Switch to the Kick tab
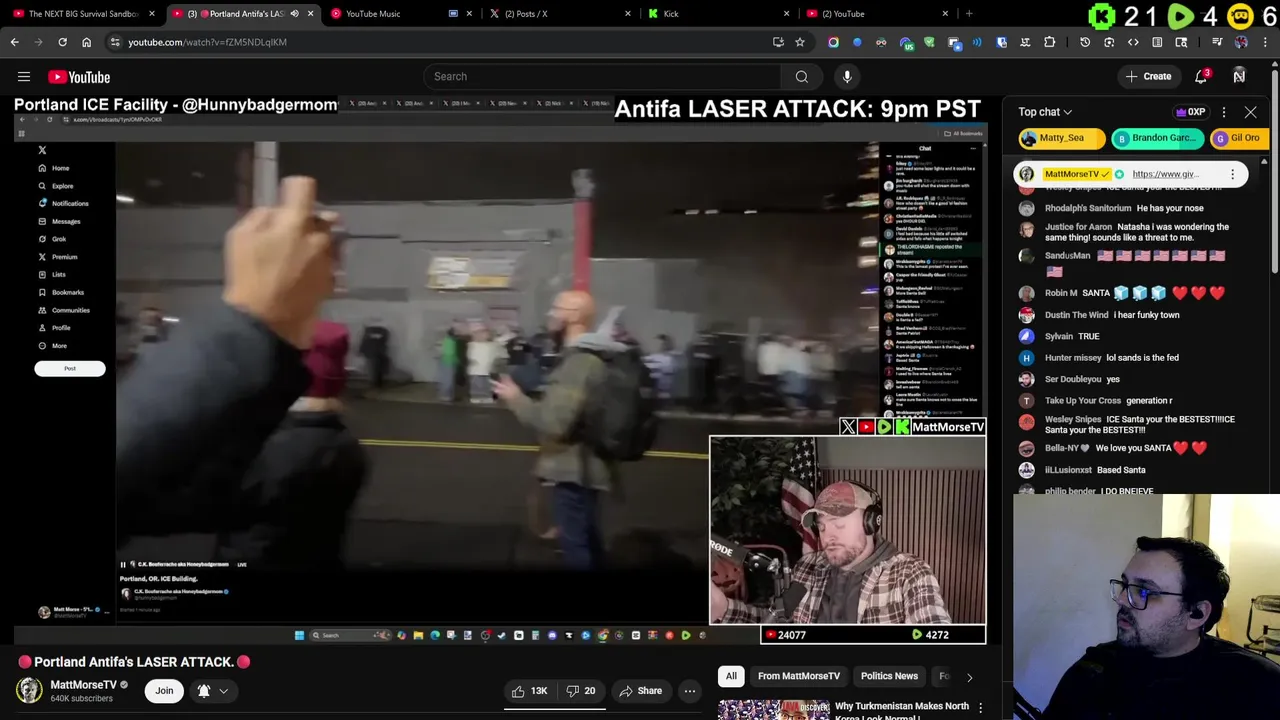 tap(718, 14)
